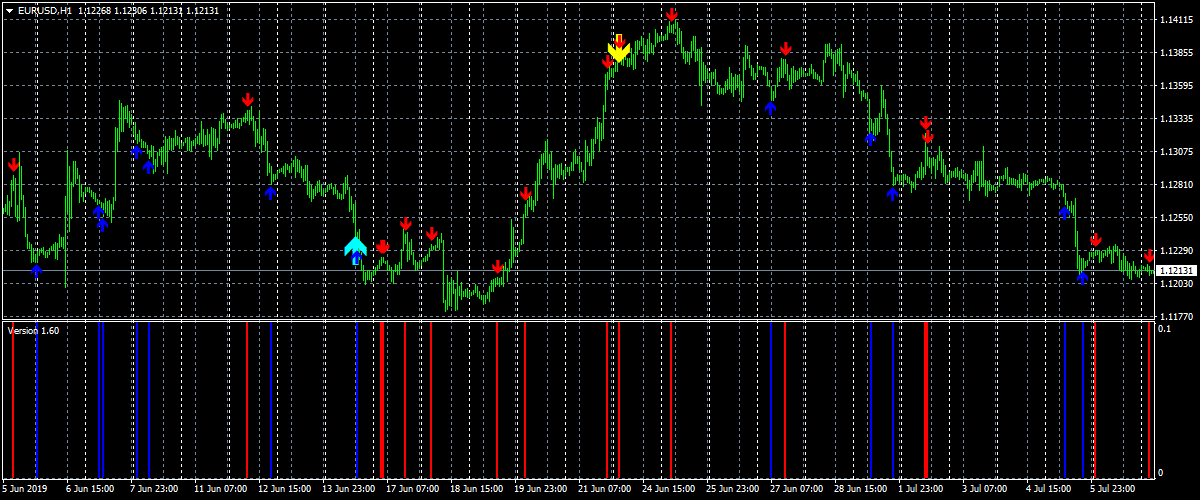Click the EURUSD,H1 symbol label

pyautogui.click(x=45, y=10)
